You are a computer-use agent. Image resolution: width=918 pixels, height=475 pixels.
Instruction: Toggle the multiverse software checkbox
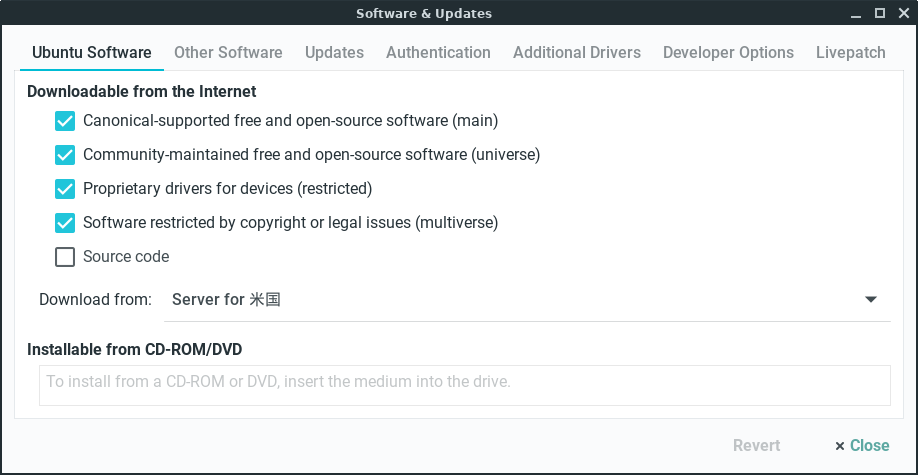[x=65, y=223]
